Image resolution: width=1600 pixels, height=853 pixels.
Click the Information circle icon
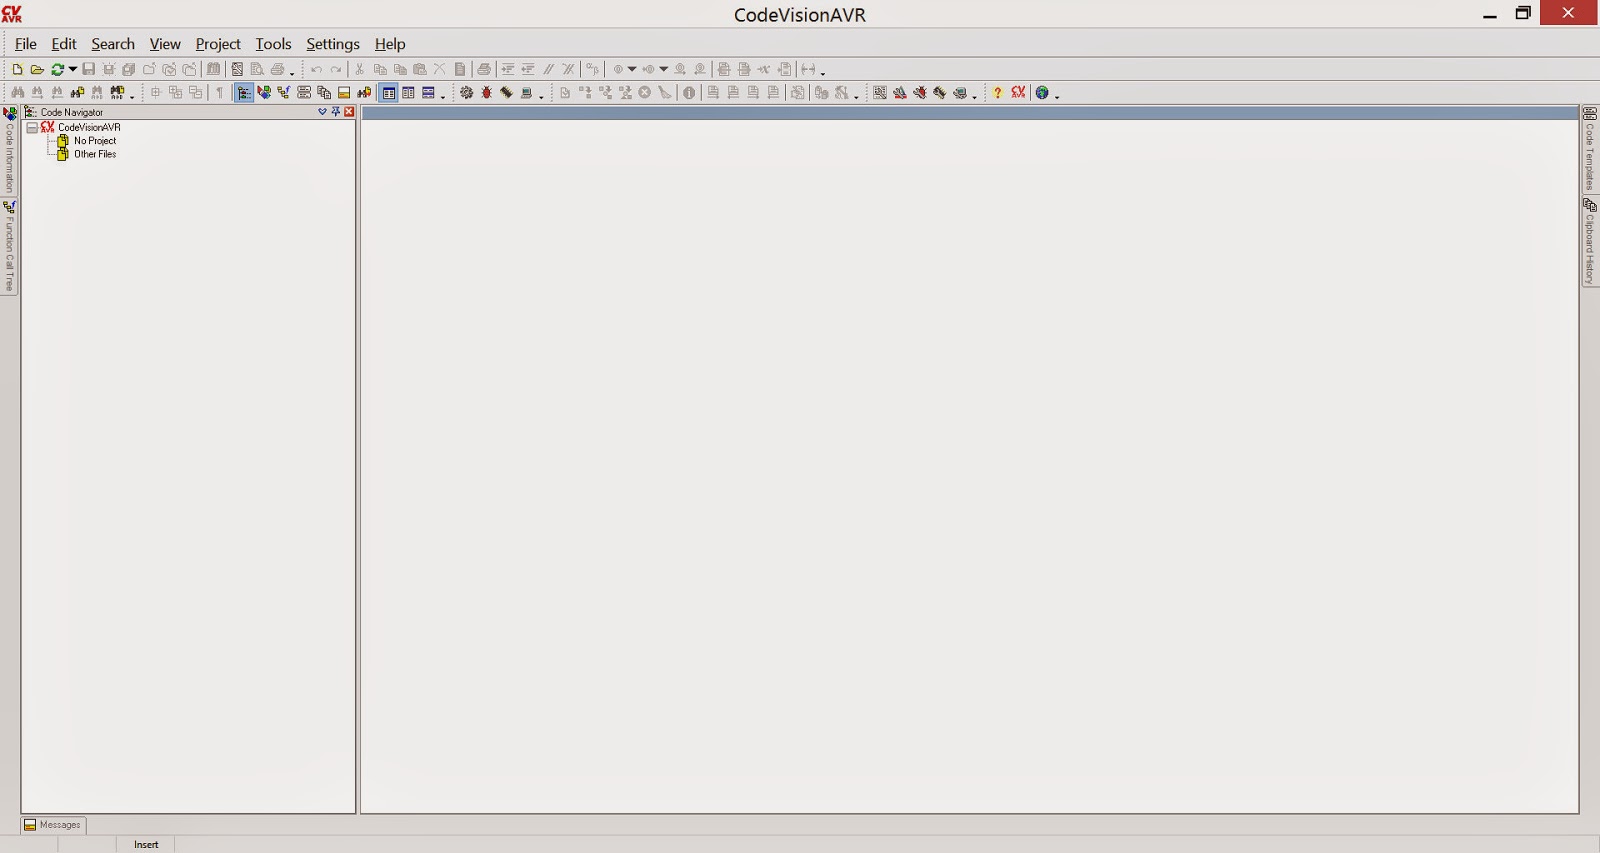[x=689, y=92]
